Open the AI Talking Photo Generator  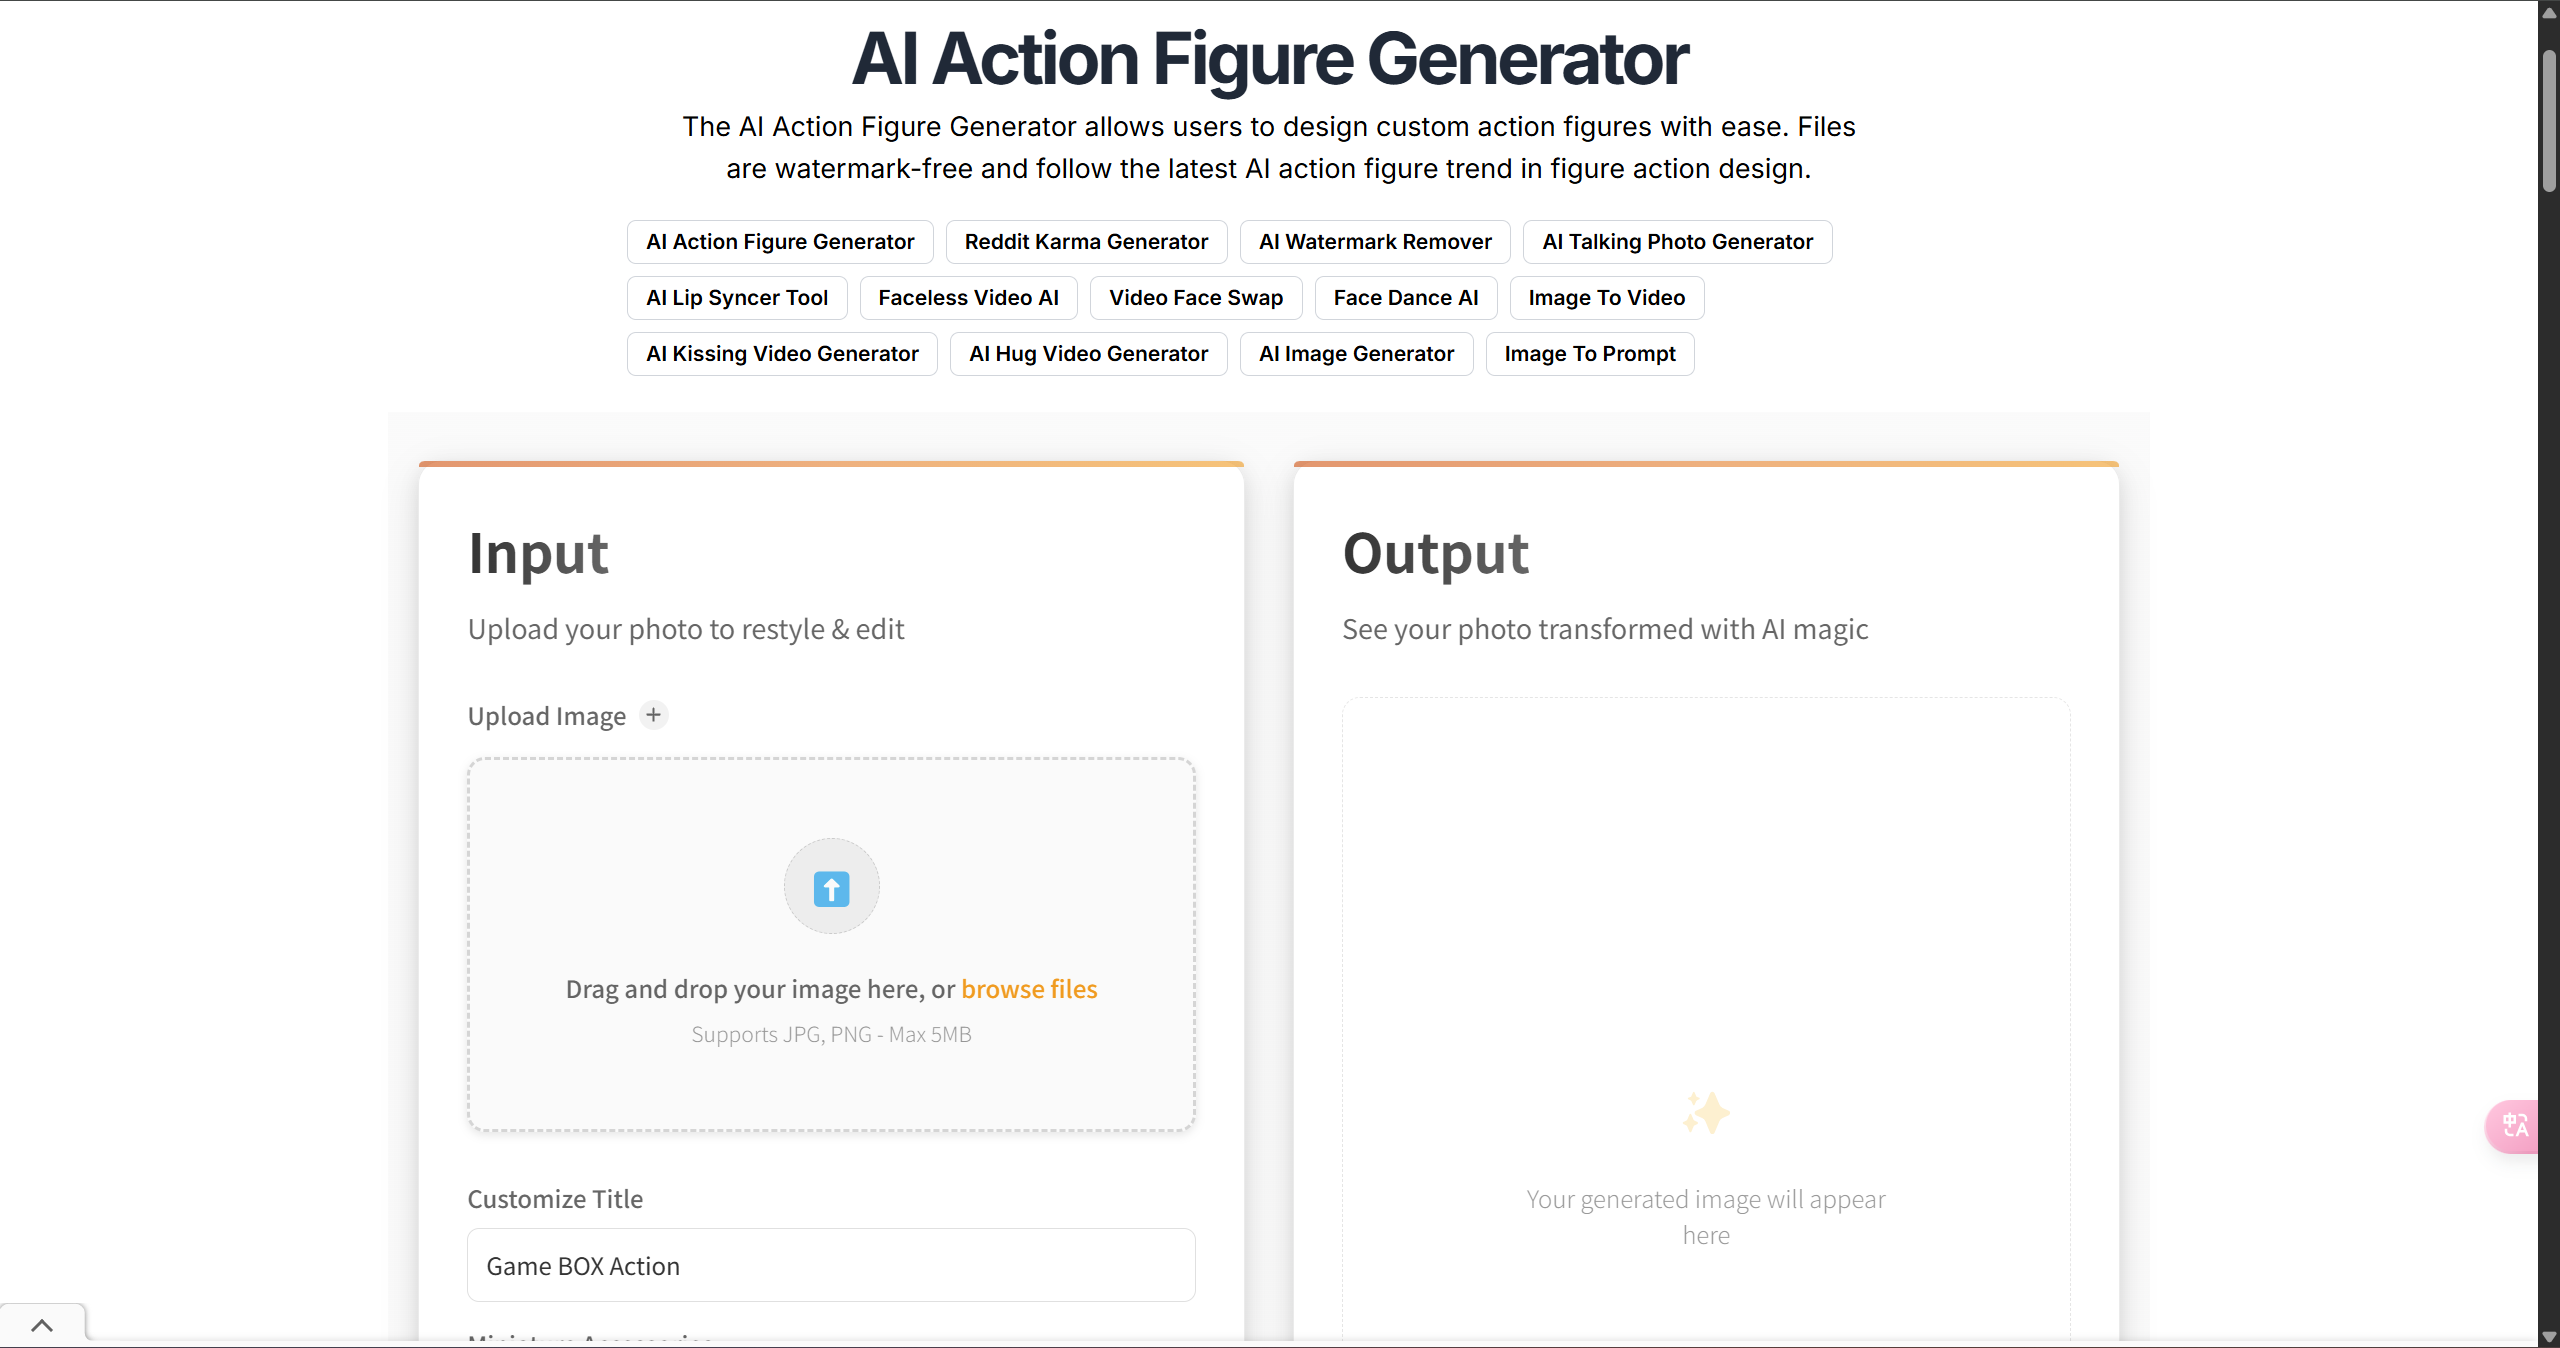click(1676, 242)
